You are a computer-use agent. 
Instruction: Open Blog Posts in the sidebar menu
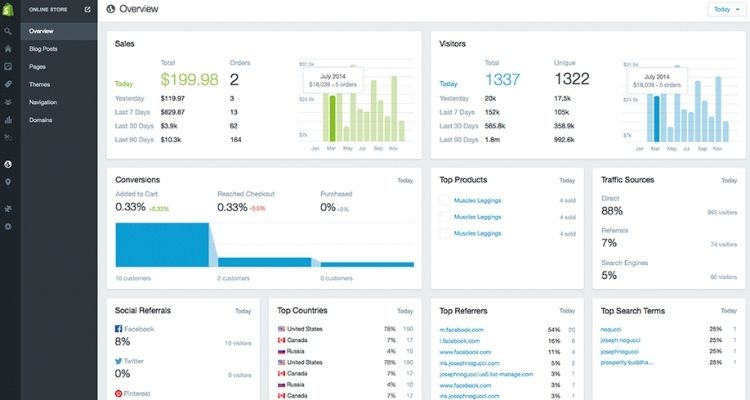pyautogui.click(x=44, y=48)
